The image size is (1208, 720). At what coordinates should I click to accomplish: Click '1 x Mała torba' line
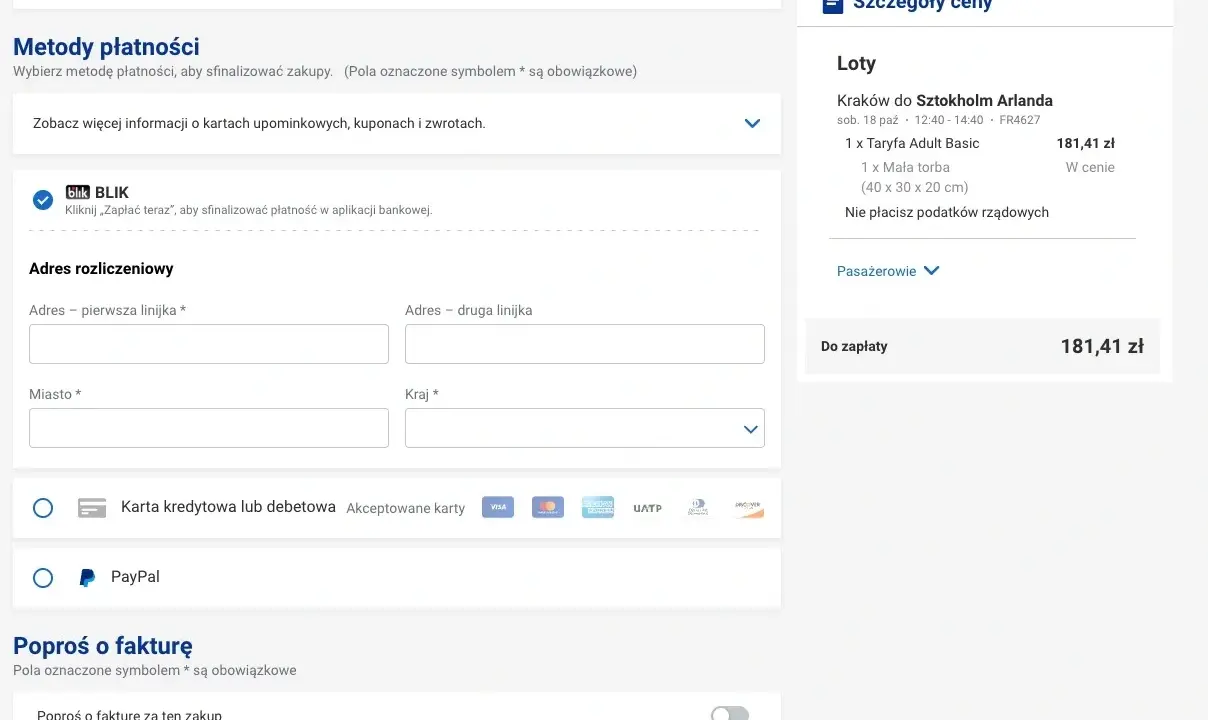pos(905,168)
